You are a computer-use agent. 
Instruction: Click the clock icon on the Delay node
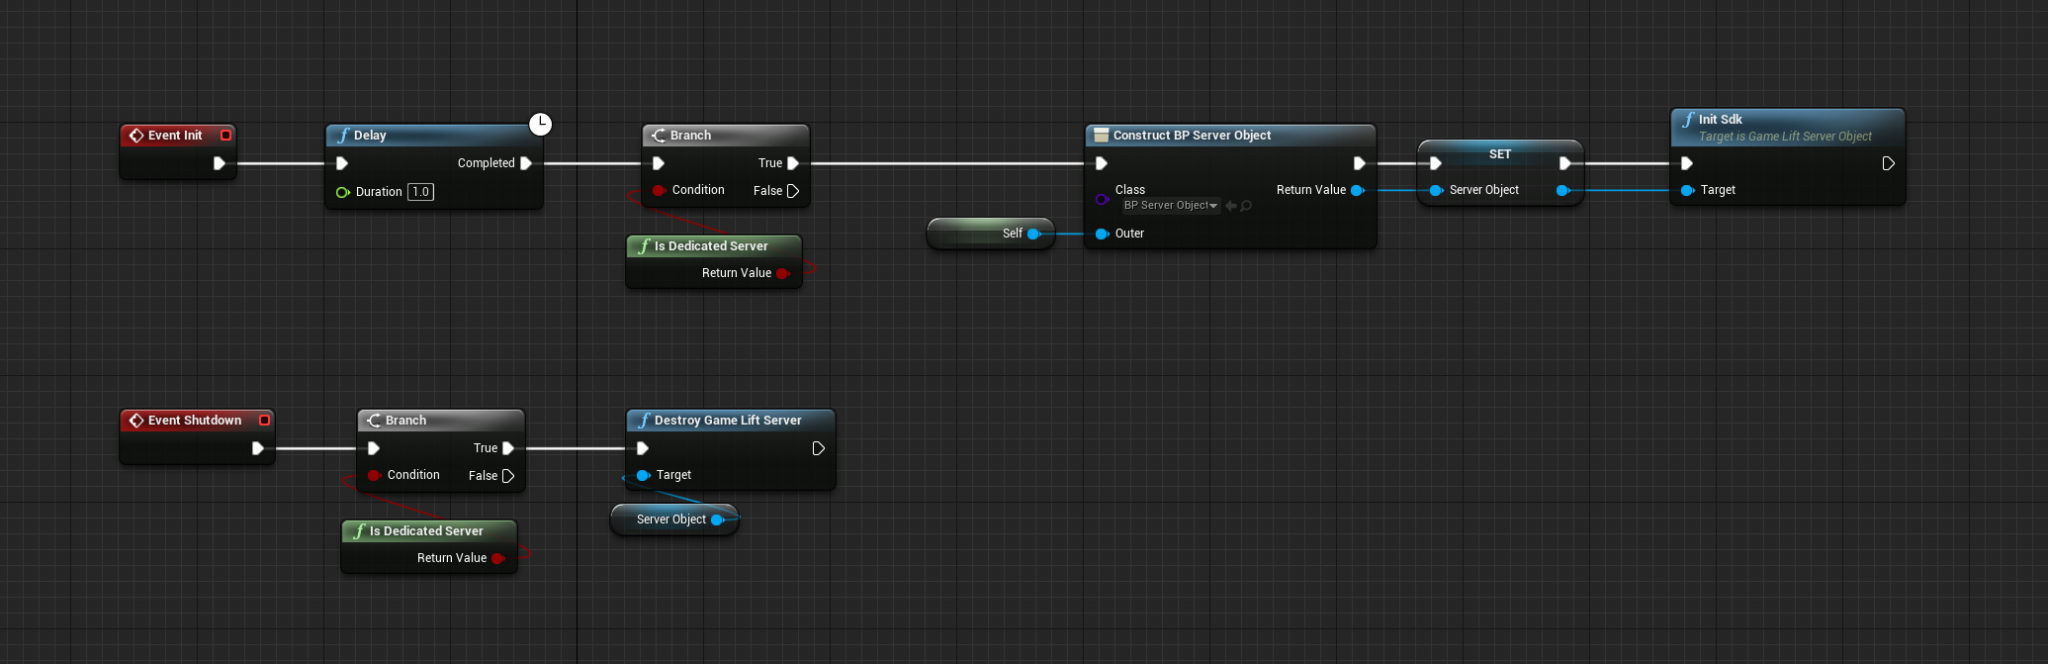coord(540,124)
